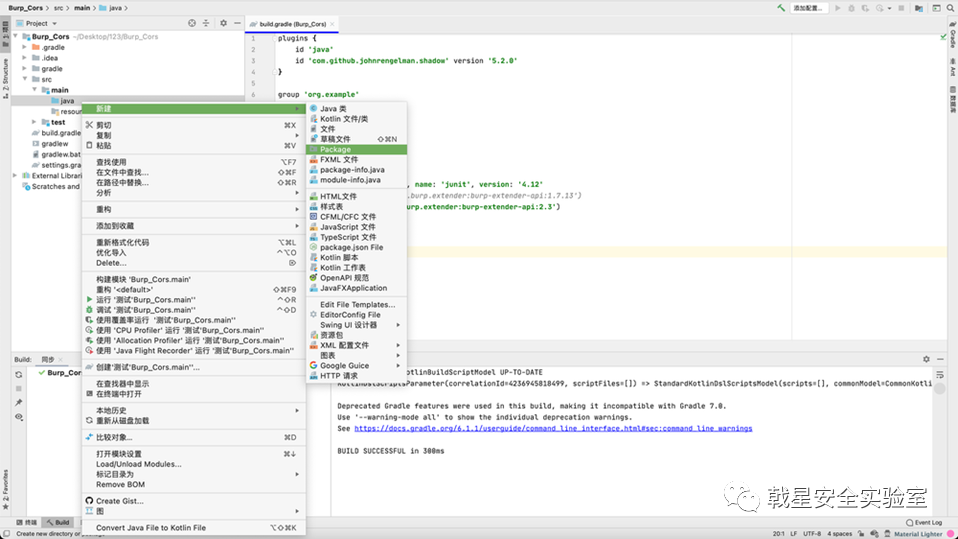Collapse the src folder tree node
Screen dimensions: 958x539
pos(24,79)
